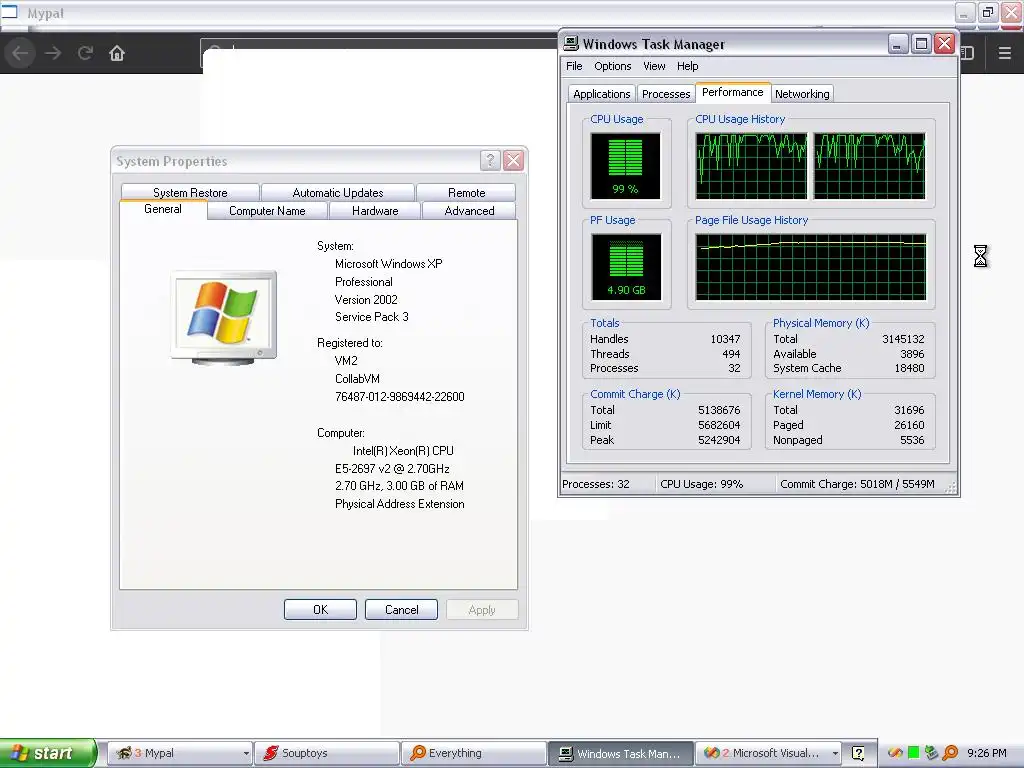Click the CPU Usage 99% meter

(x=625, y=166)
